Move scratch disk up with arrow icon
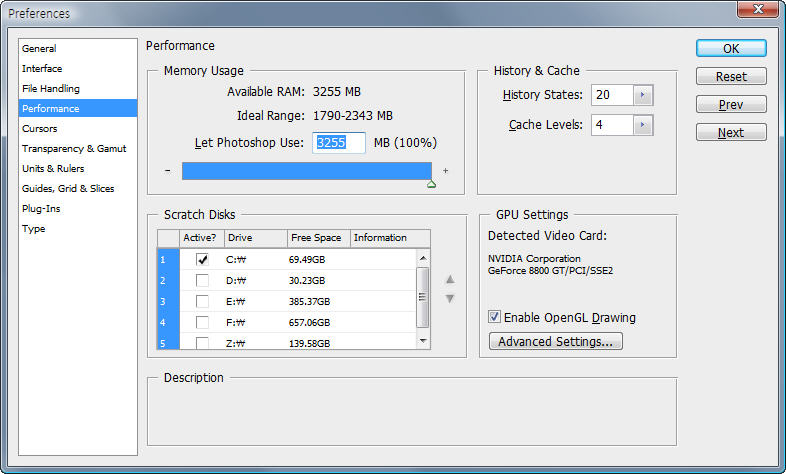The height and width of the screenshot is (474, 786). point(450,280)
